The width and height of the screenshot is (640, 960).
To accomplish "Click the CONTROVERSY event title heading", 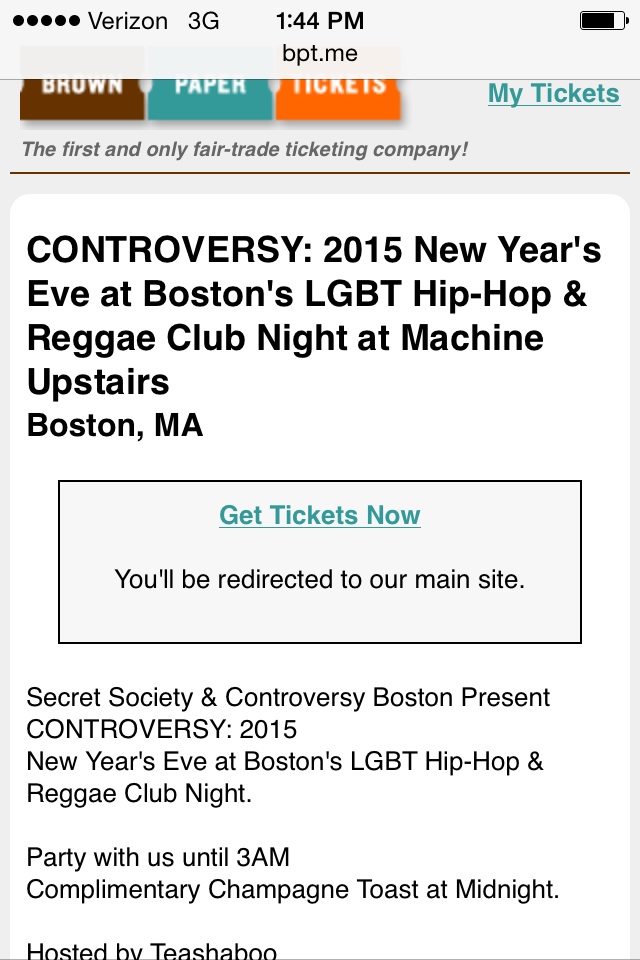I will pyautogui.click(x=314, y=315).
